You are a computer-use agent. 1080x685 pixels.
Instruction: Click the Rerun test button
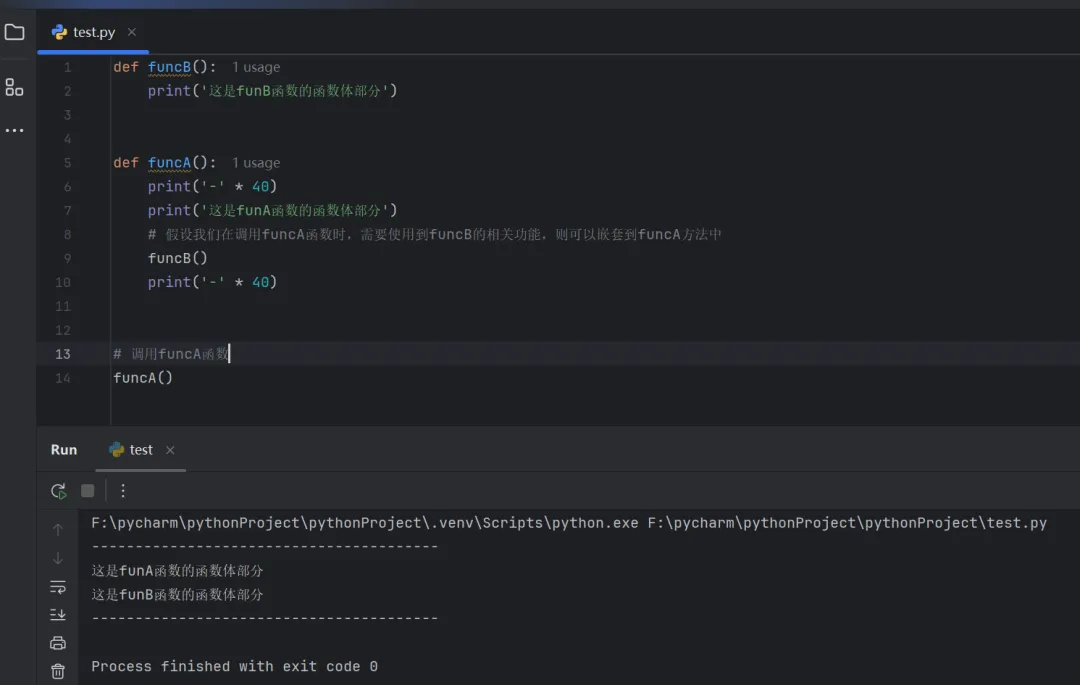59,491
